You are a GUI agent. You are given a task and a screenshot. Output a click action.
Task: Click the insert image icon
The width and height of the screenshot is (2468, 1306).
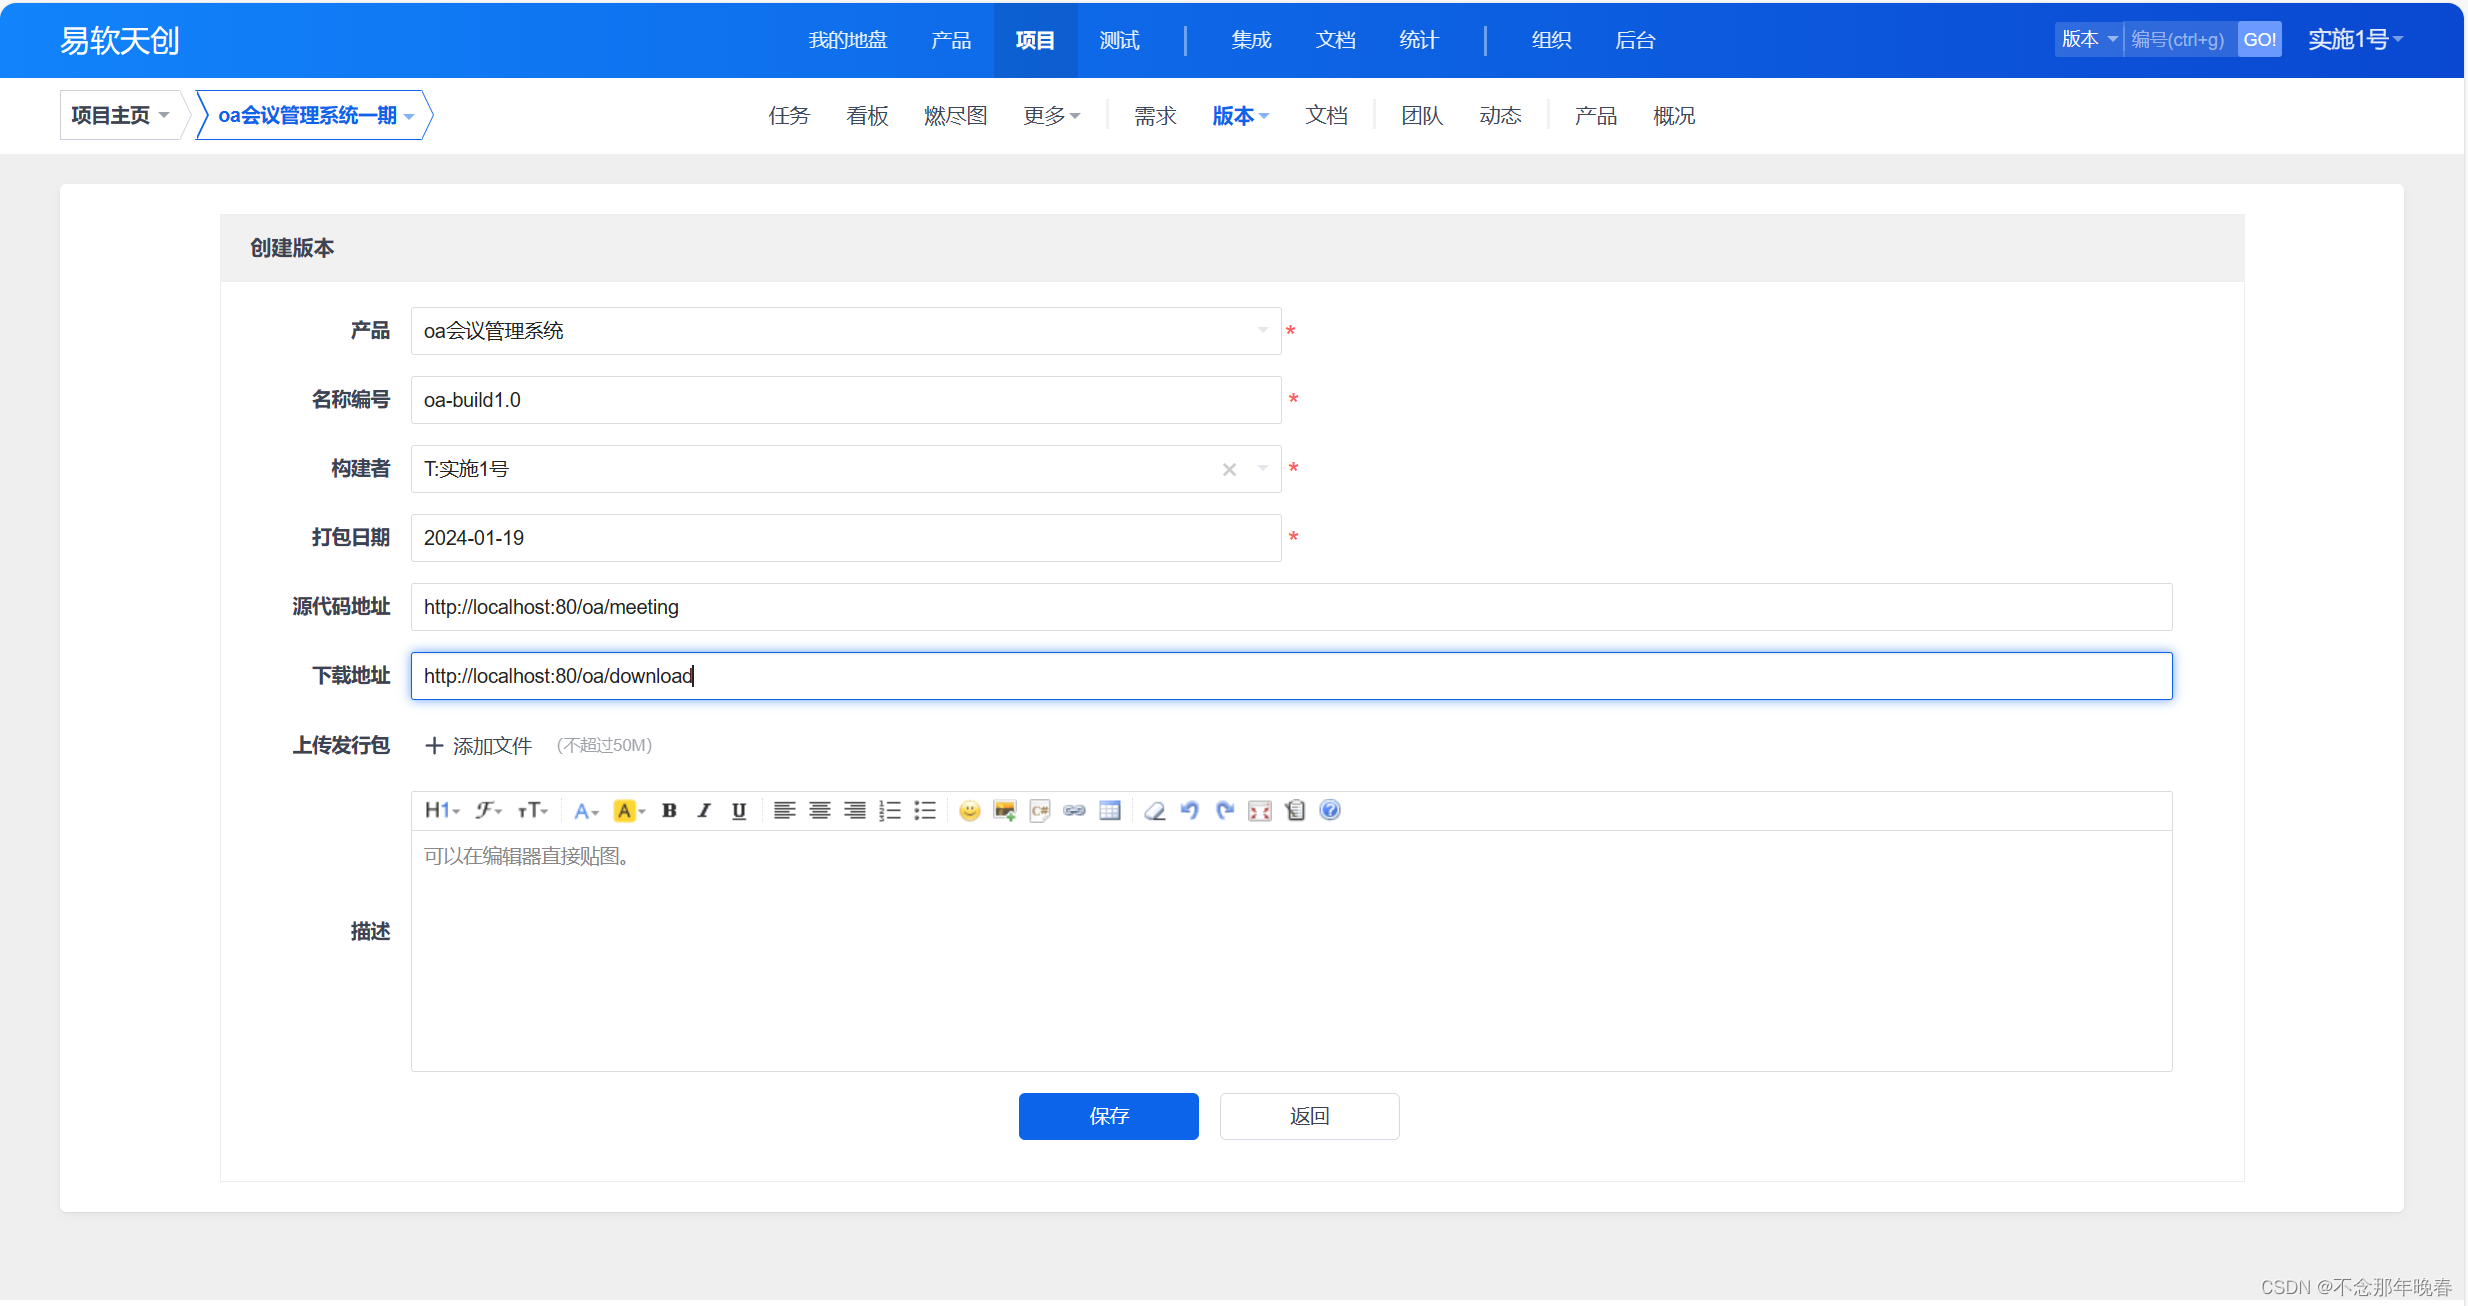tap(1004, 811)
